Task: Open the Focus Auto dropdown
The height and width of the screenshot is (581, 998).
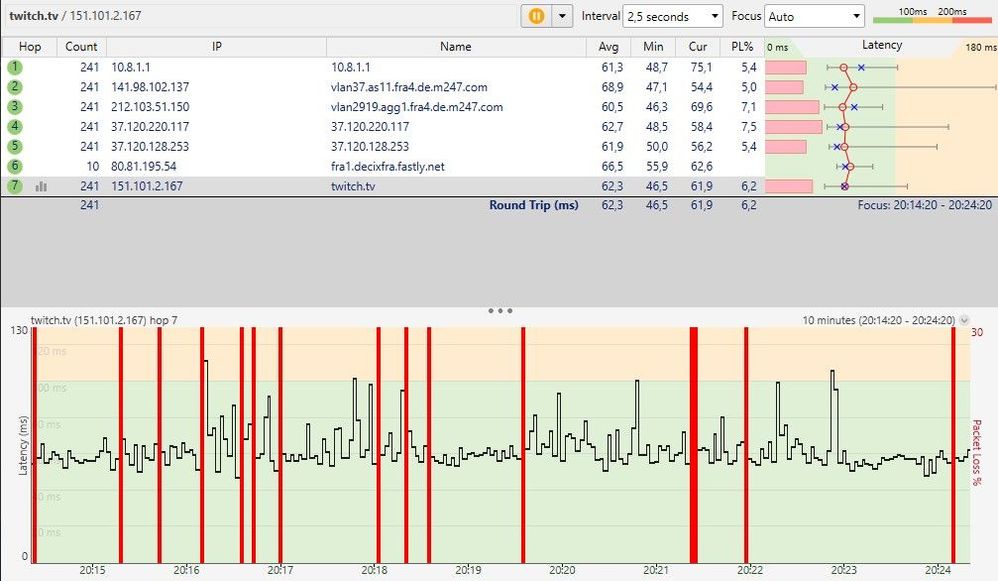Action: [814, 16]
